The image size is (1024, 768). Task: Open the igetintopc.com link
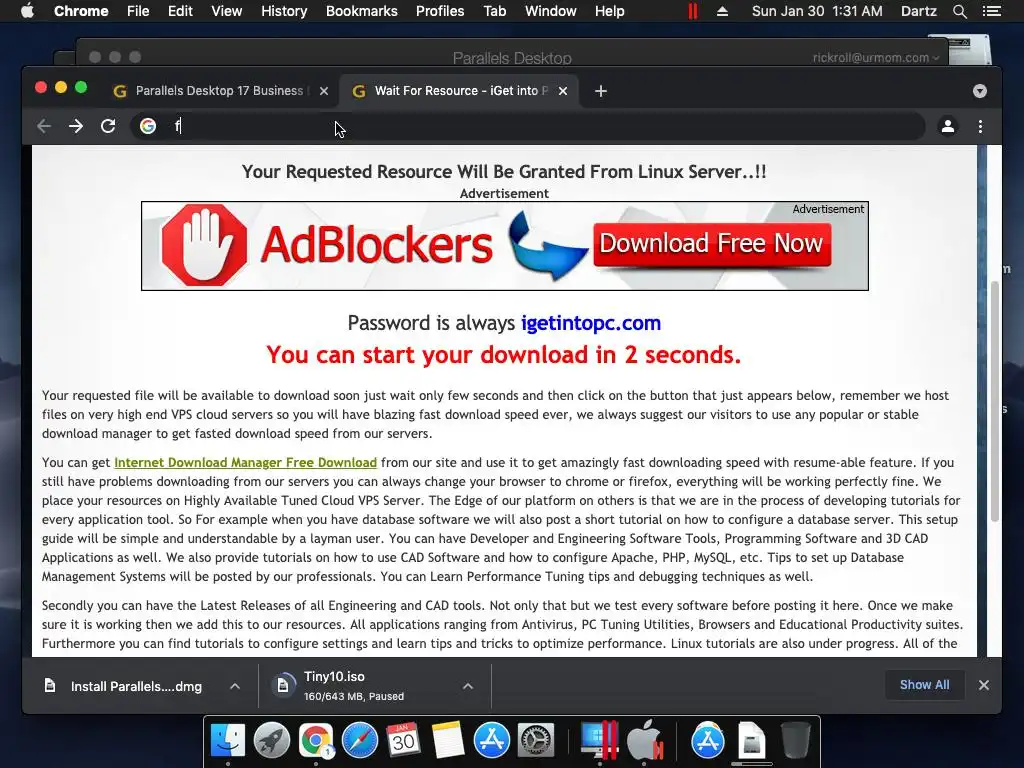[591, 323]
